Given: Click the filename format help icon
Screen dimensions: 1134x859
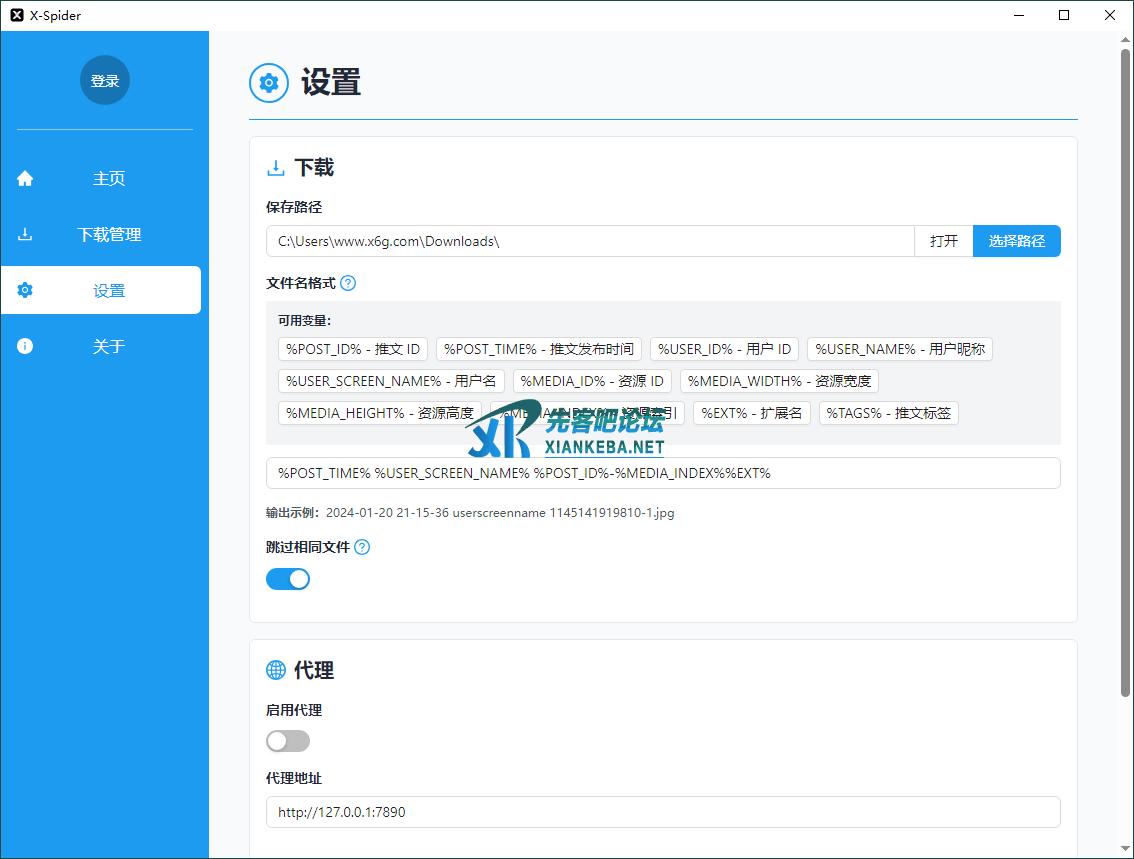Looking at the screenshot, I should point(348,283).
